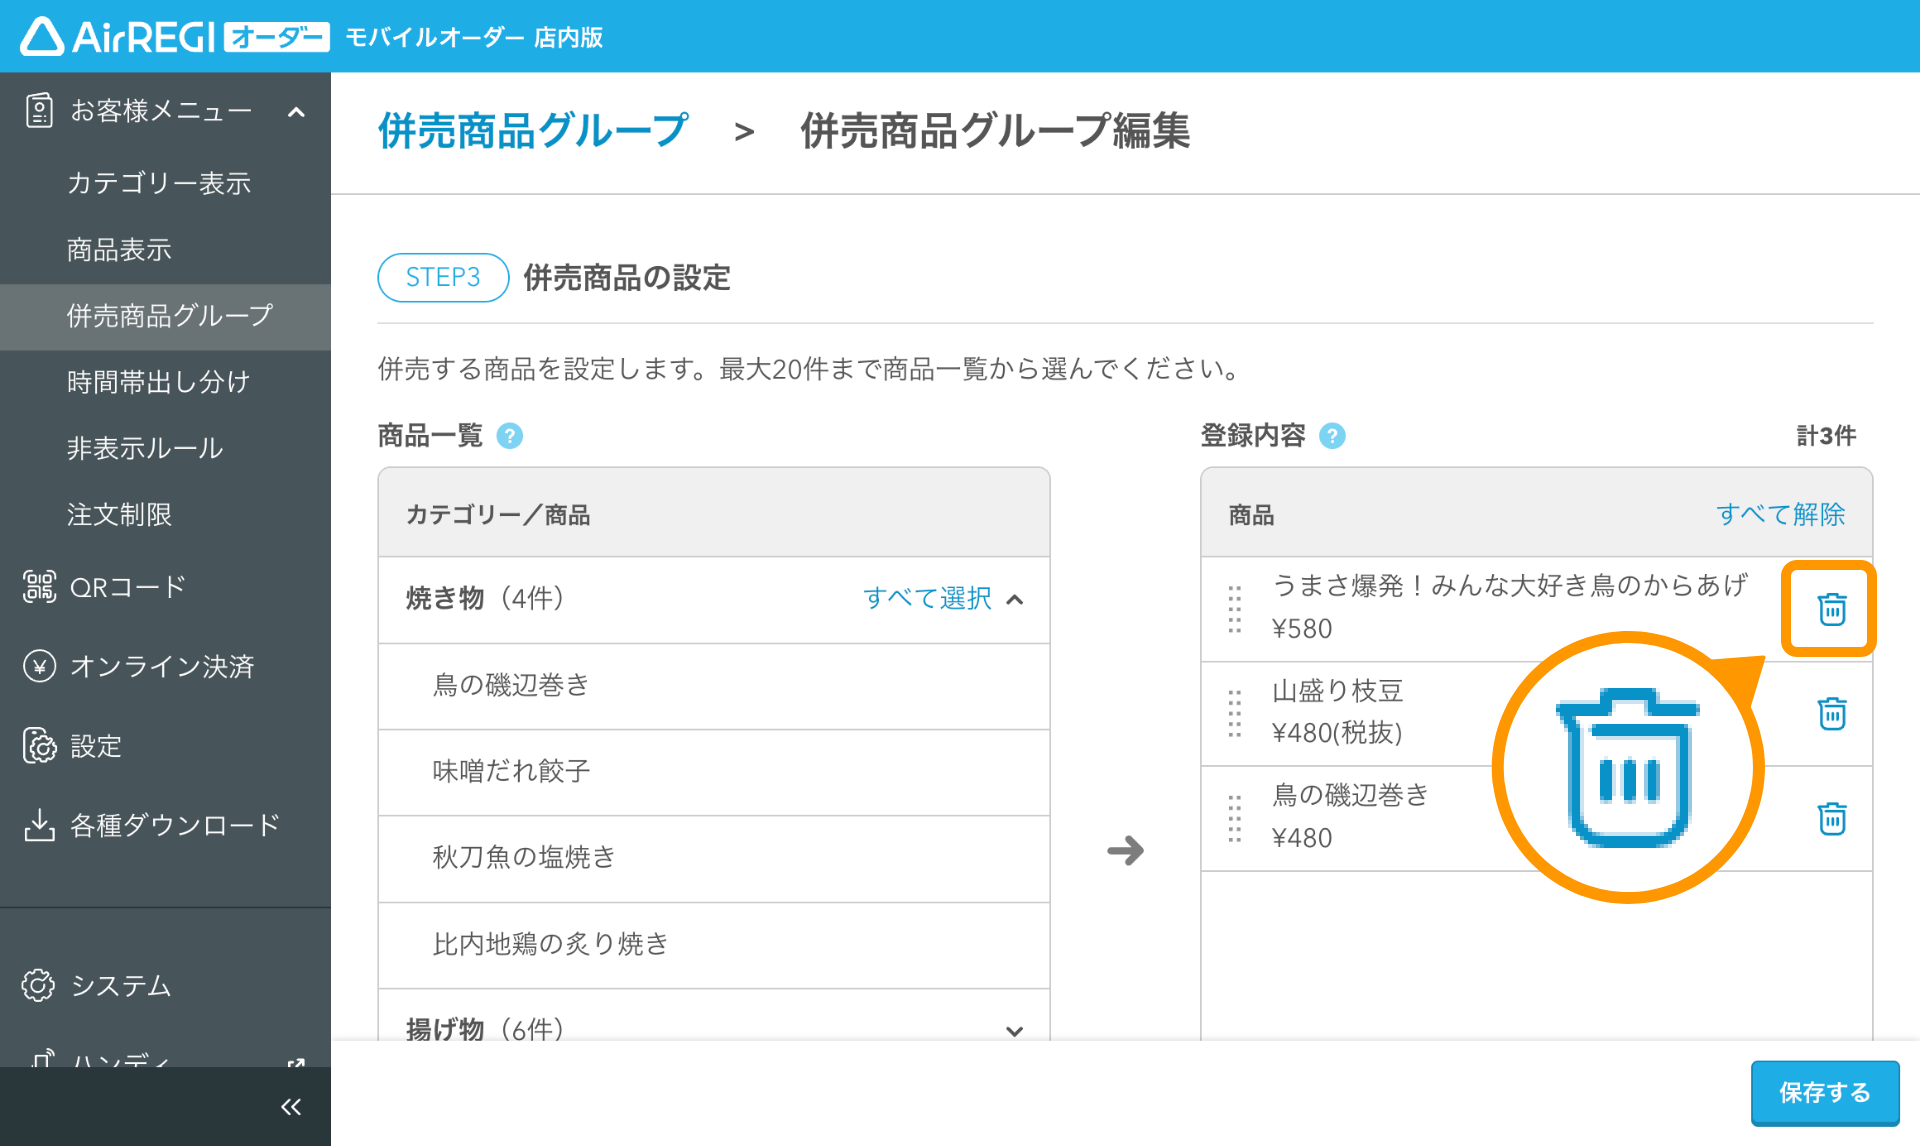Click the システム gear icon
This screenshot has width=1920, height=1146.
tap(38, 985)
